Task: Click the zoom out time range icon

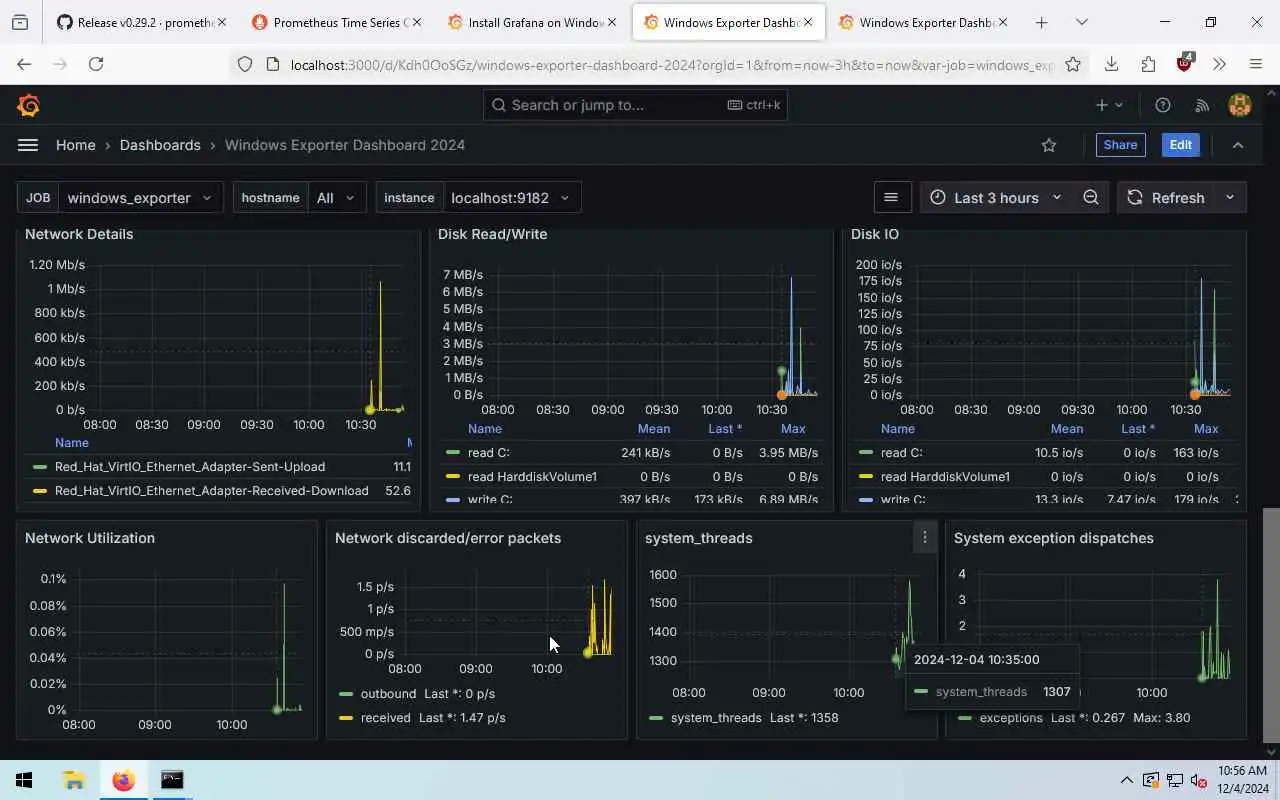Action: point(1091,197)
